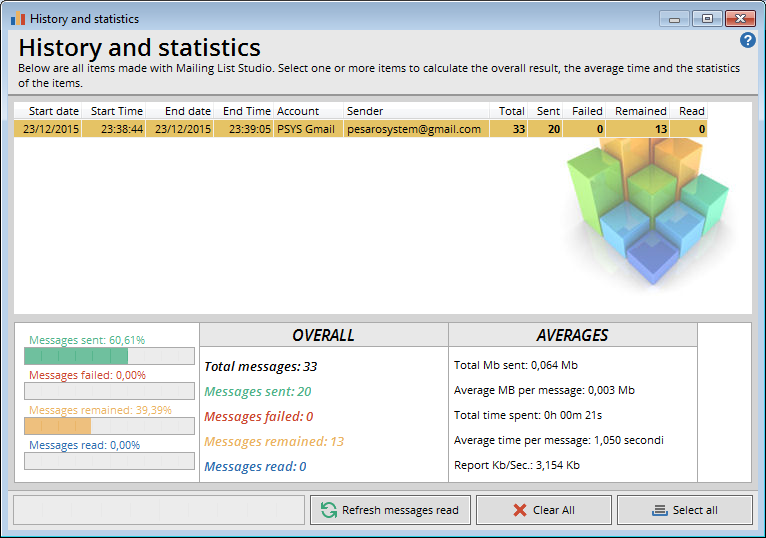The image size is (766, 538).
Task: Click the list icon on Select all
Action: (659, 510)
